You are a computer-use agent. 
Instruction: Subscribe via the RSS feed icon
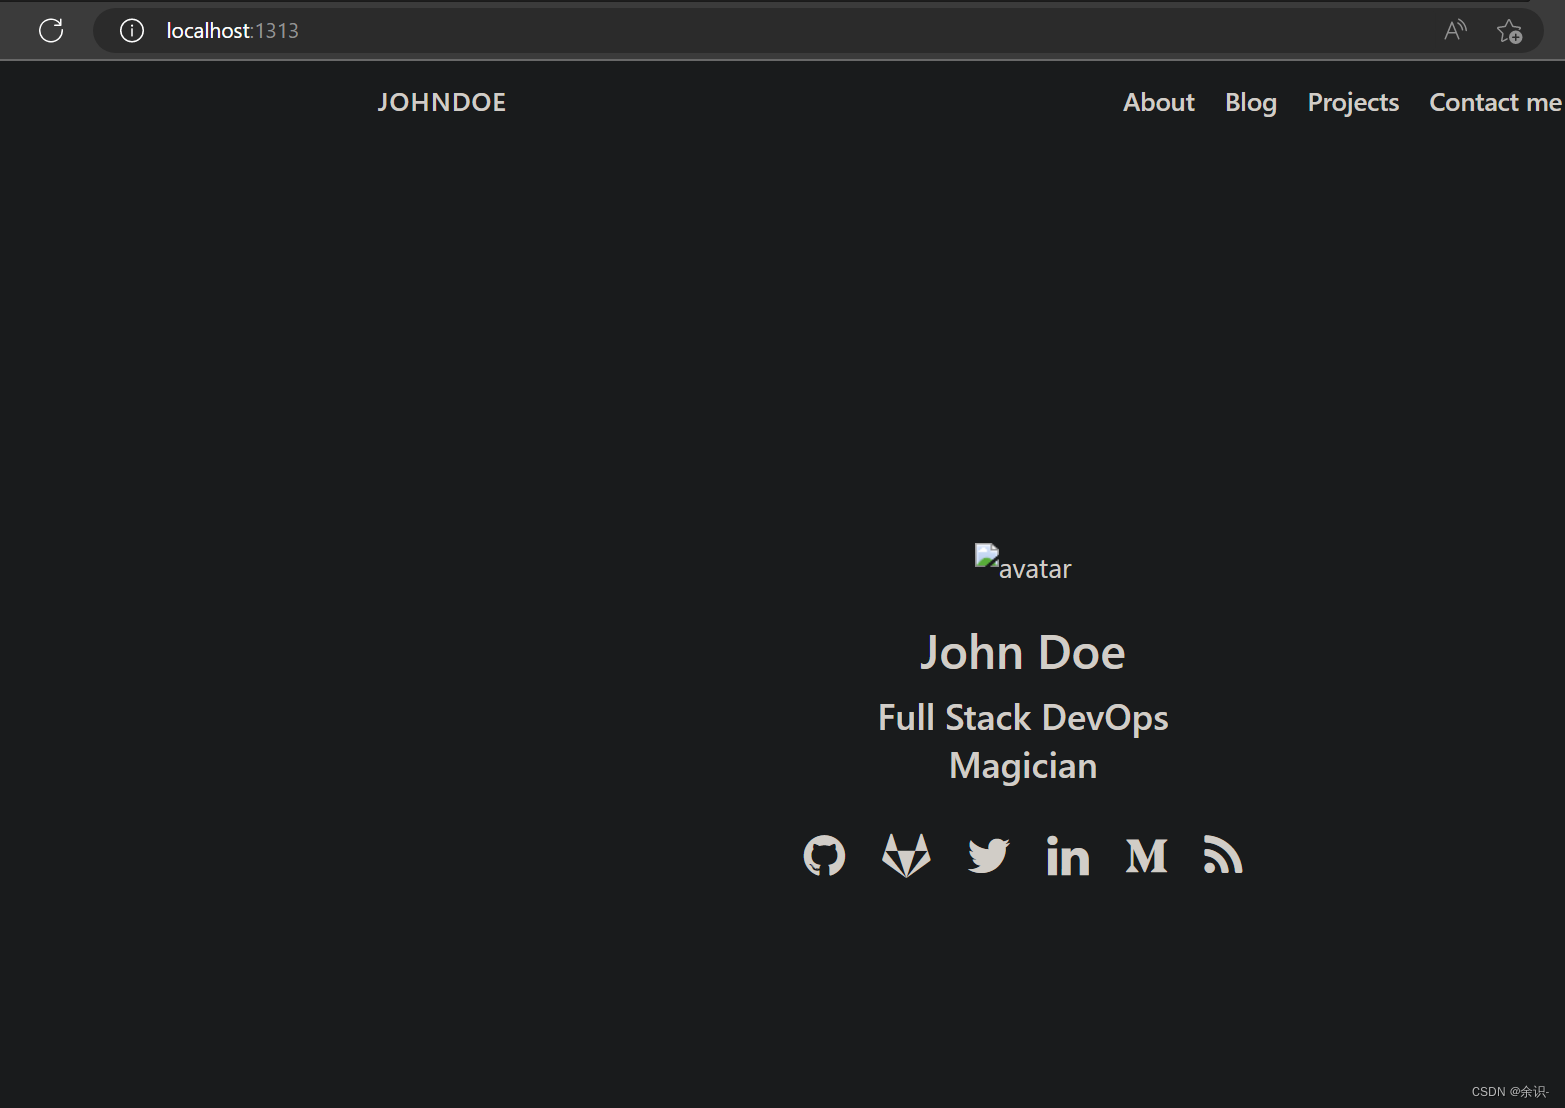coord(1223,855)
